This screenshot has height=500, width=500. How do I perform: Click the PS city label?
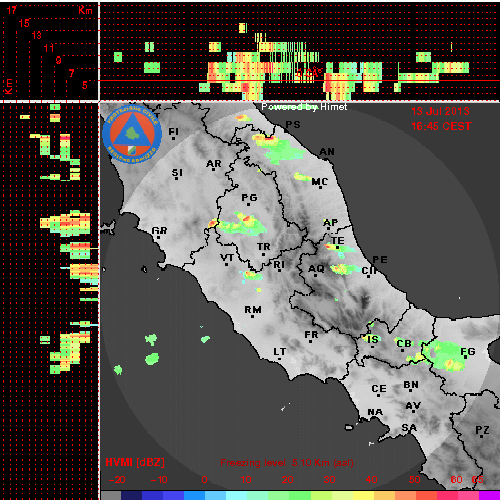(x=293, y=124)
